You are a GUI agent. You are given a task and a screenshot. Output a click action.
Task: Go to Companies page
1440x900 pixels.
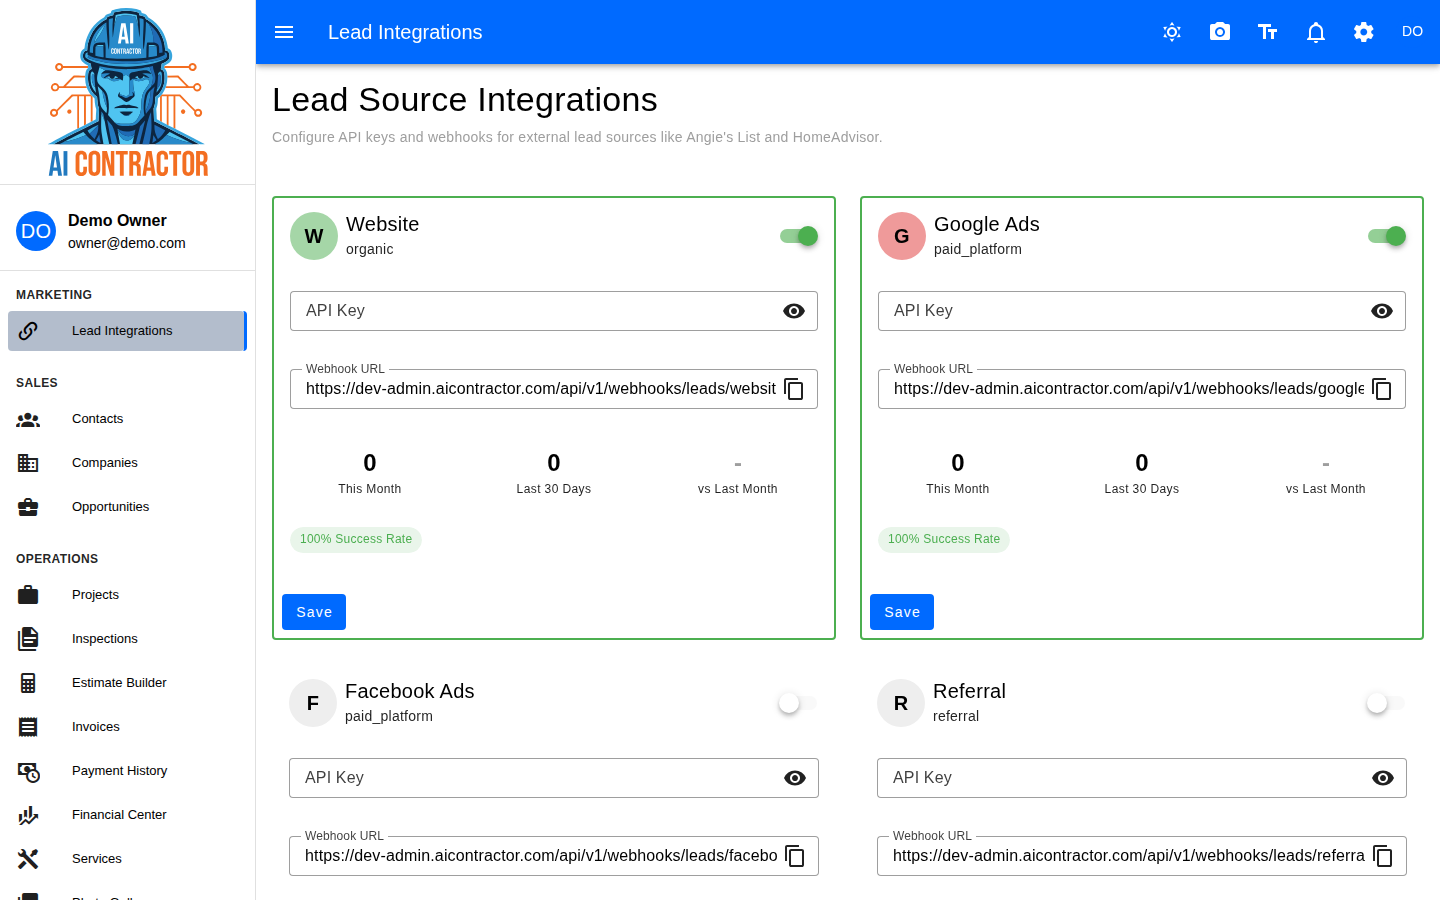point(127,463)
